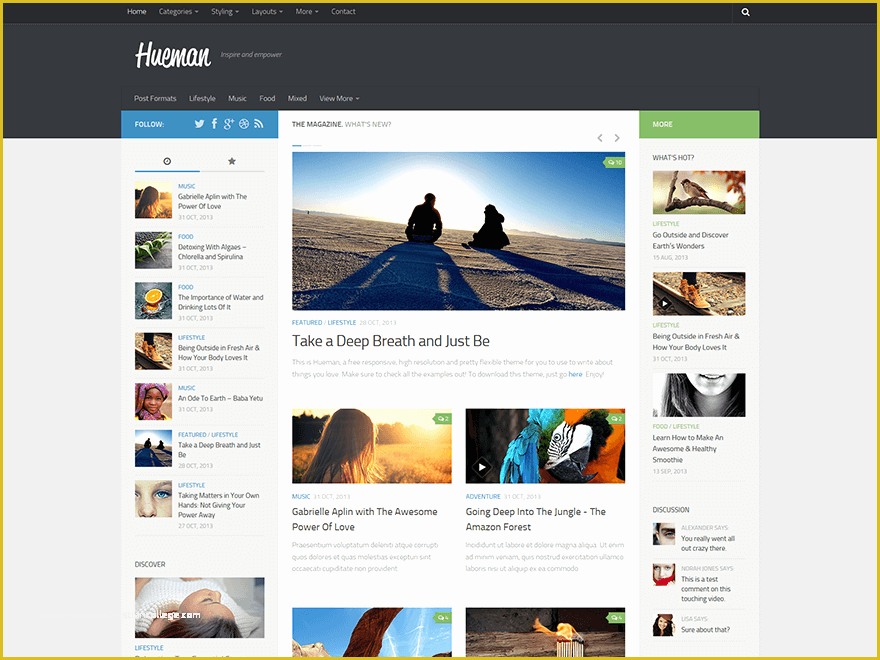This screenshot has width=880, height=660.
Task: Open Lisa's comment 'Sure about that?'
Action: click(705, 630)
